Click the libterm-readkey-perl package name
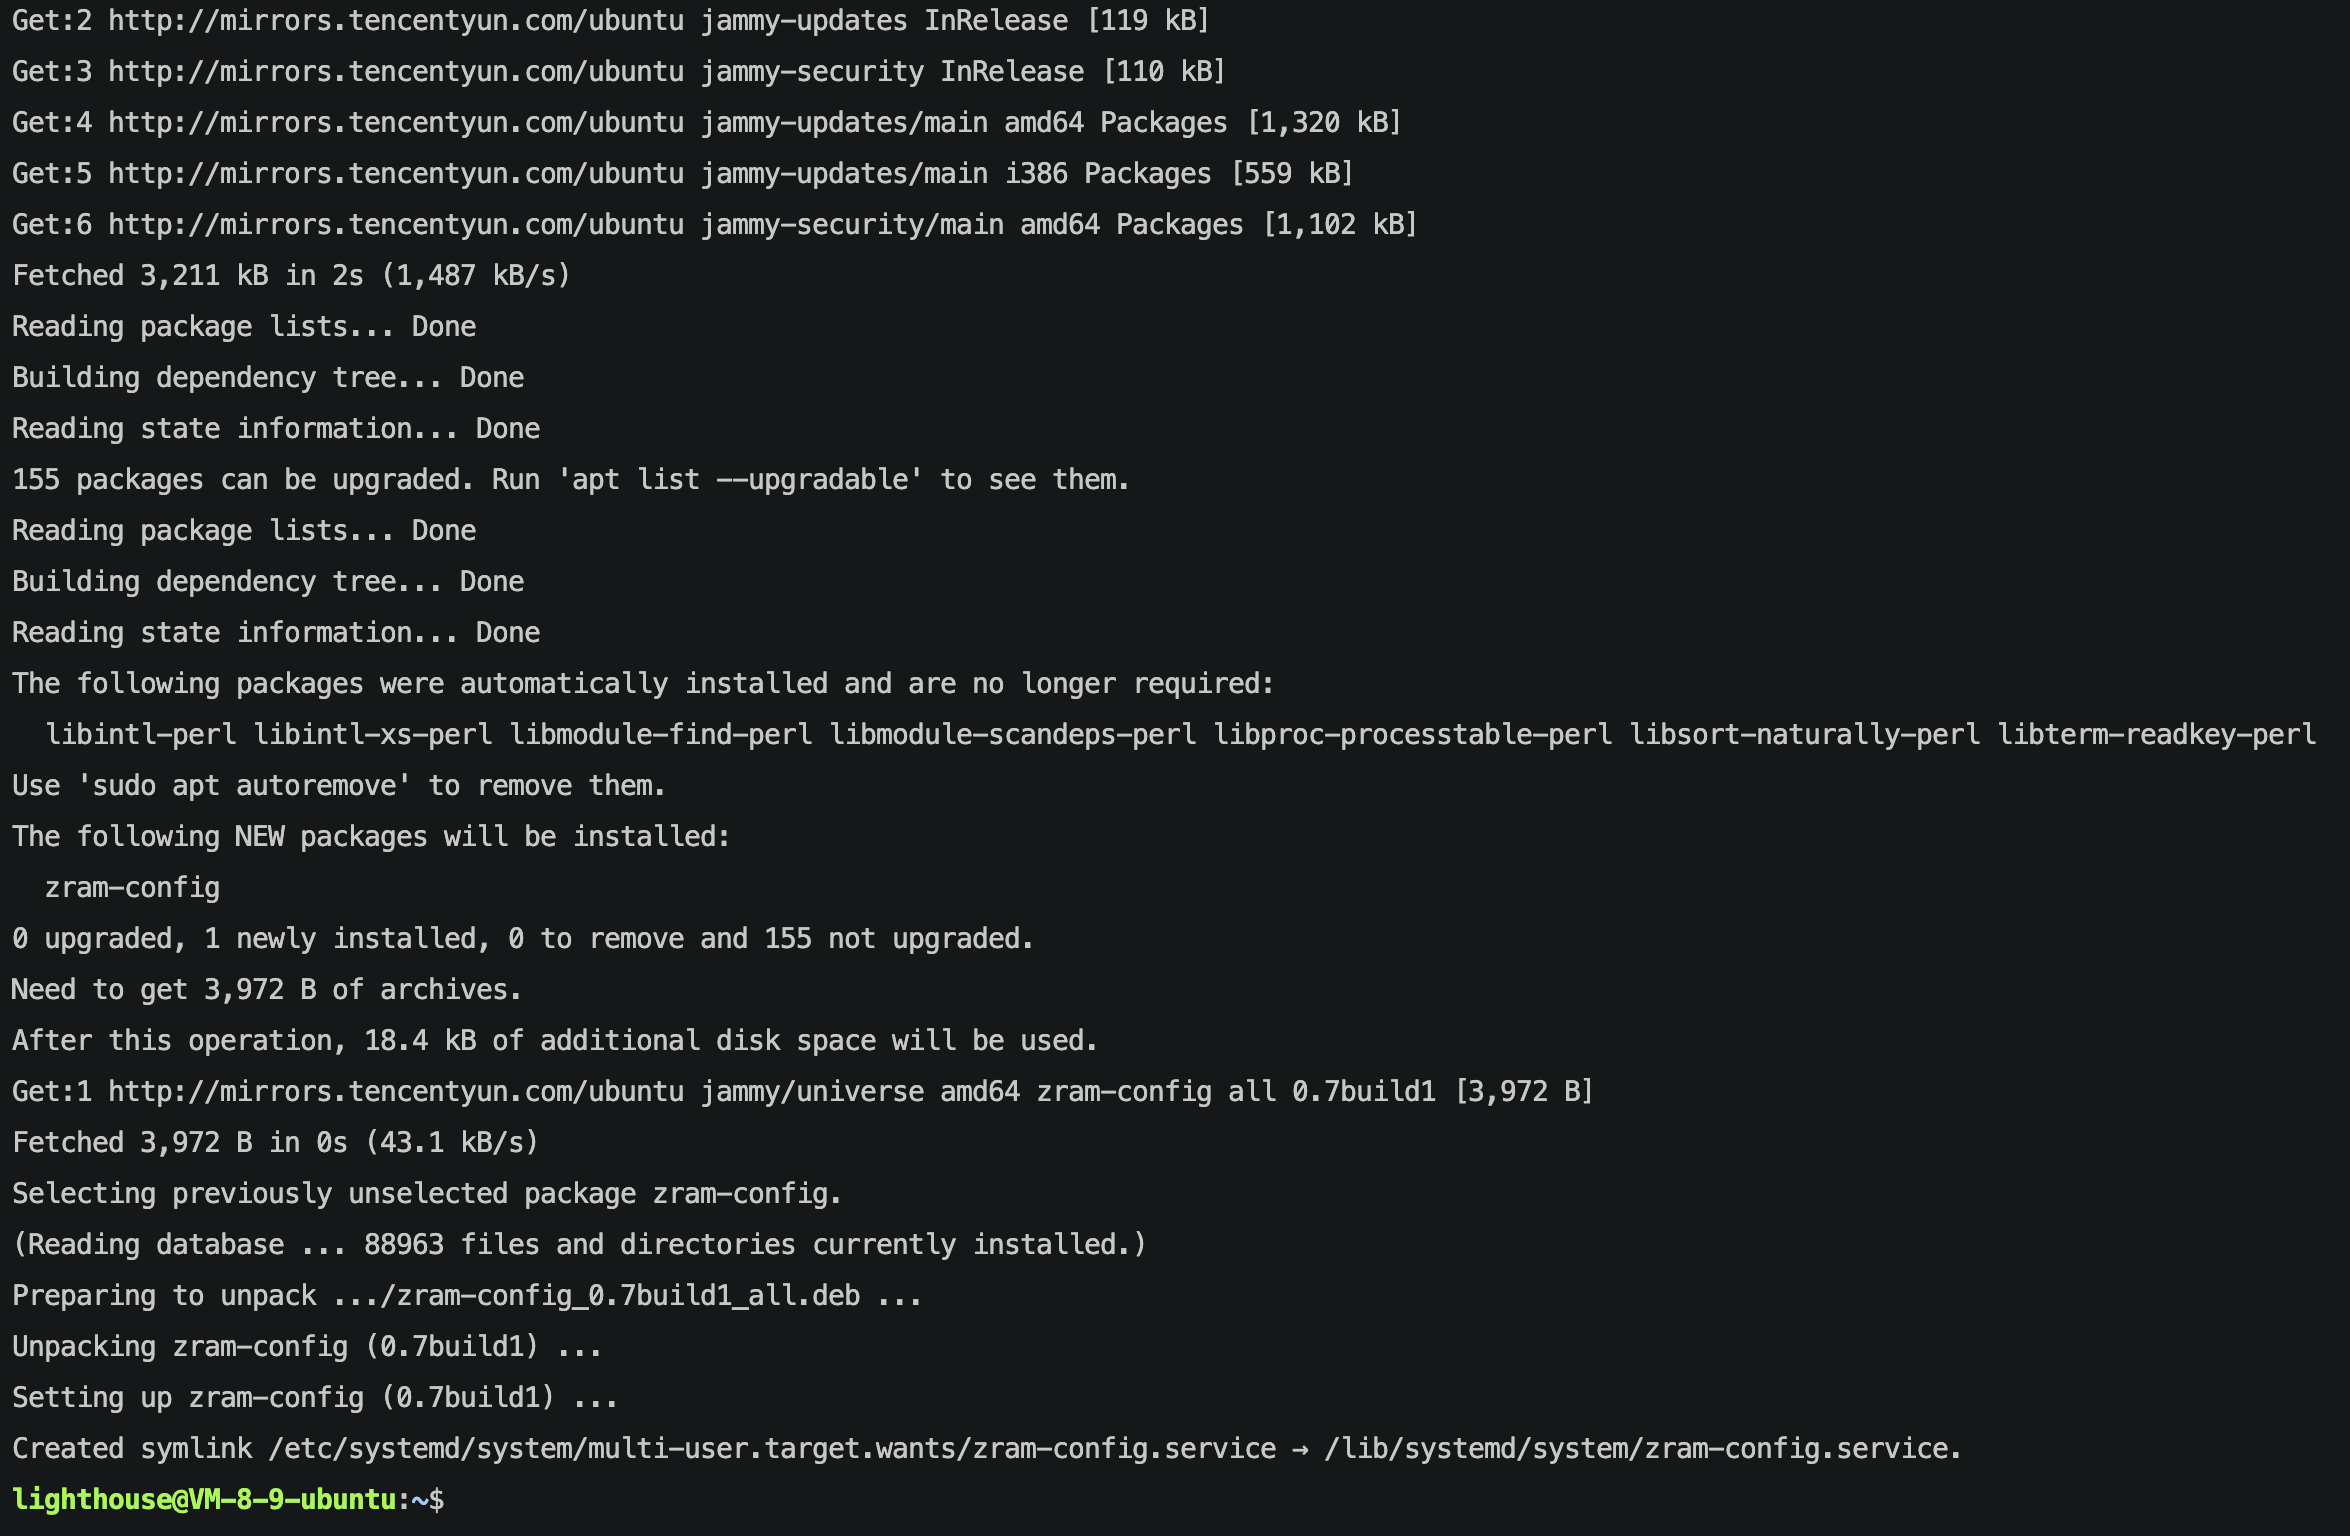 coord(2156,734)
